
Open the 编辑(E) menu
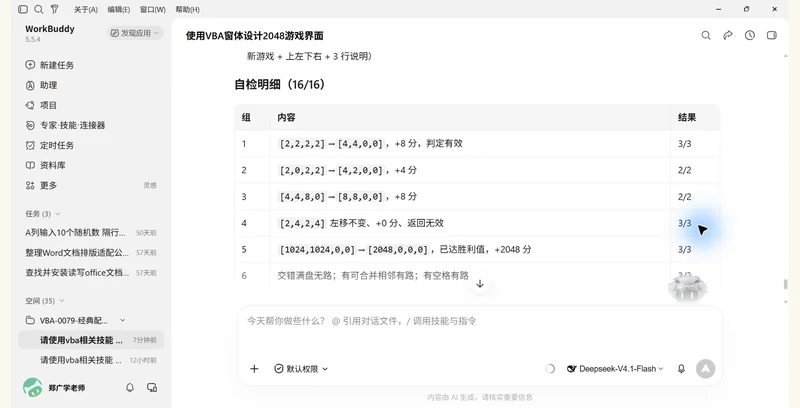point(119,10)
